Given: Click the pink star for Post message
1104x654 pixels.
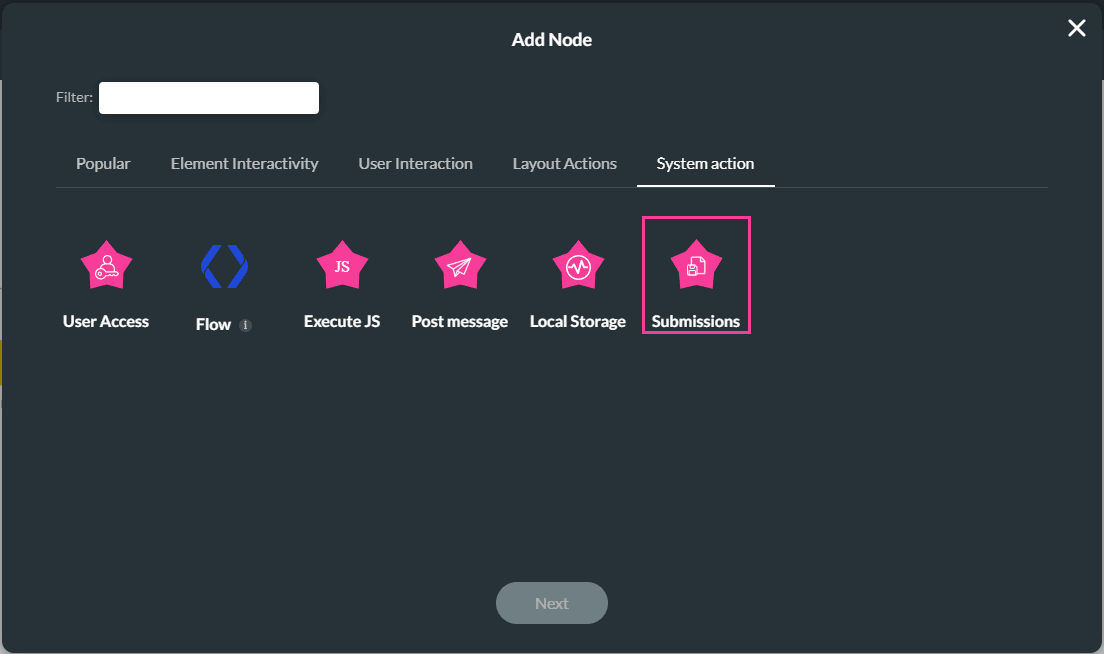Looking at the screenshot, I should (460, 264).
